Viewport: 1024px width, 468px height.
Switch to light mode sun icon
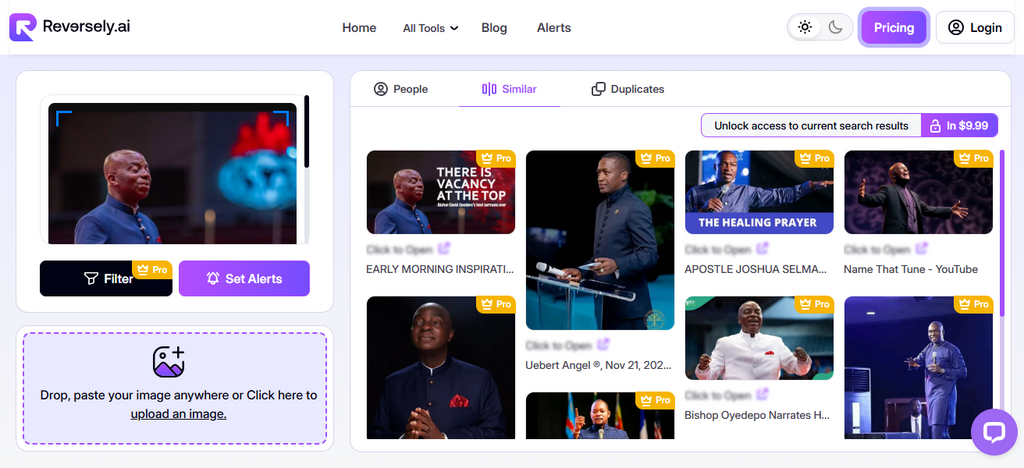805,28
